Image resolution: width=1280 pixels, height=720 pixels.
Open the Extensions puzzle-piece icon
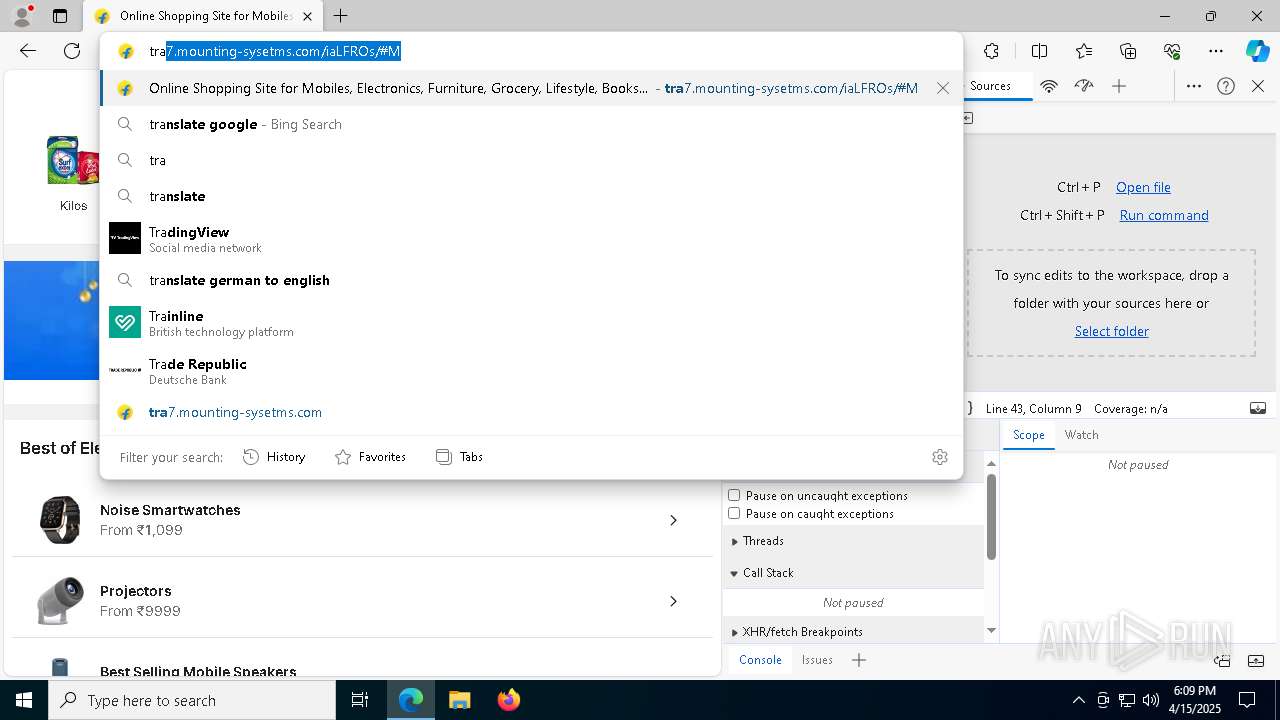[x=991, y=51]
